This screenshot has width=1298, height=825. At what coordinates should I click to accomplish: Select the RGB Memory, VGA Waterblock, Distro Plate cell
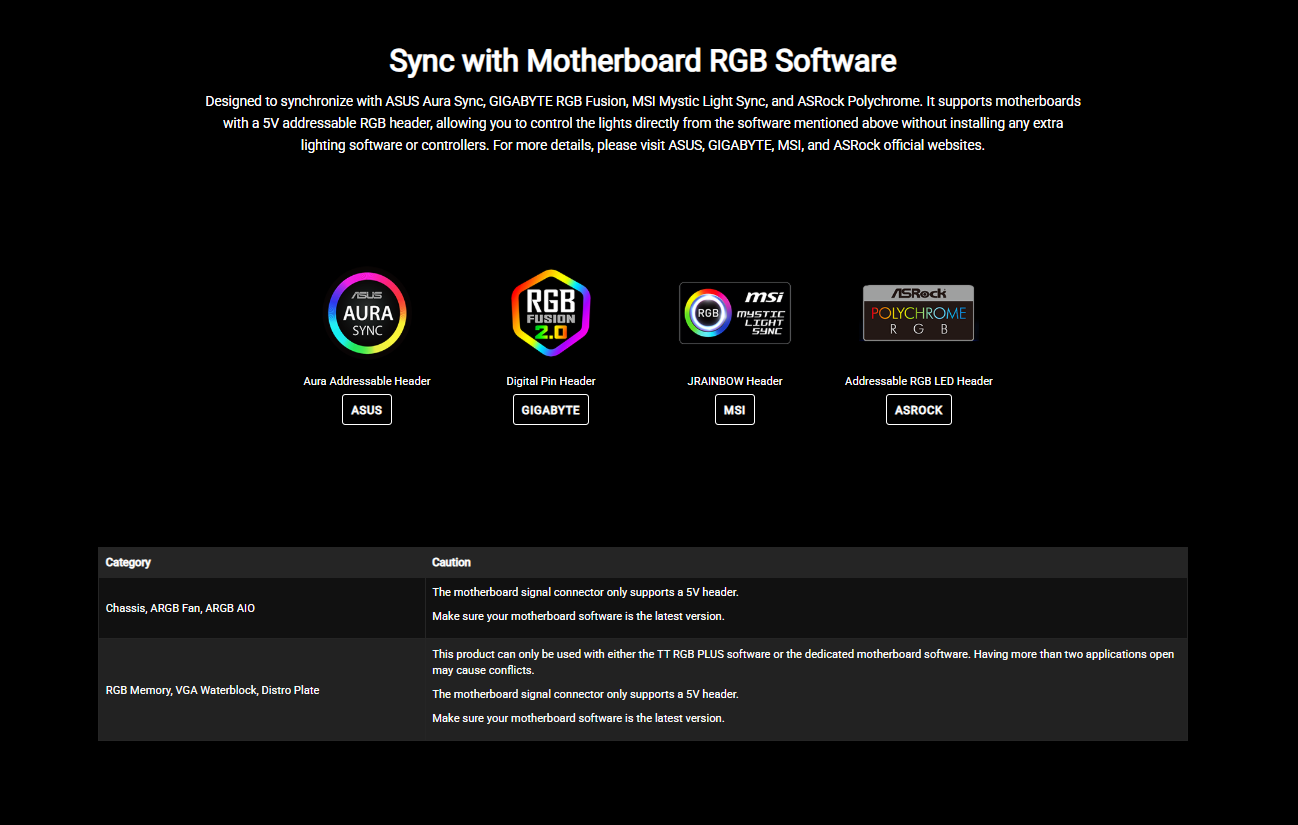[212, 690]
